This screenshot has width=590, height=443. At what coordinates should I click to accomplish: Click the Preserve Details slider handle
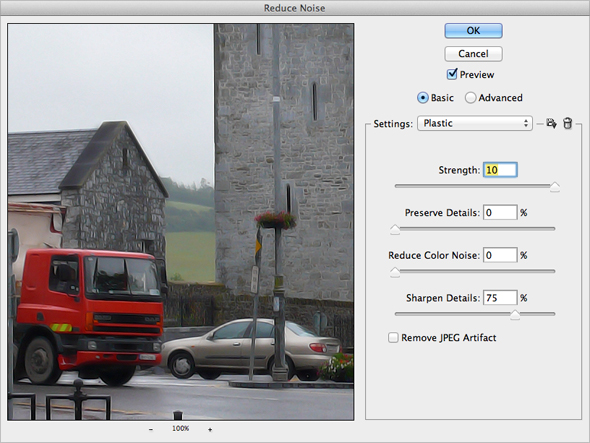(x=395, y=230)
